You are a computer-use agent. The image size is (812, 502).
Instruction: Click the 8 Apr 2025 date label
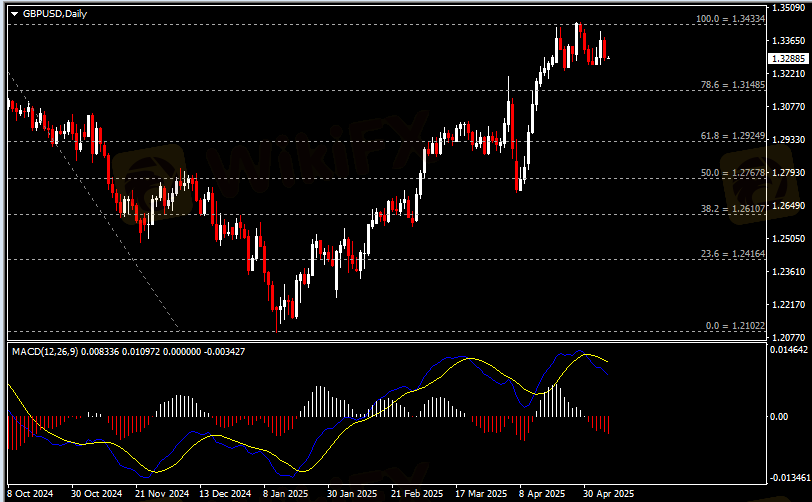pos(542,494)
